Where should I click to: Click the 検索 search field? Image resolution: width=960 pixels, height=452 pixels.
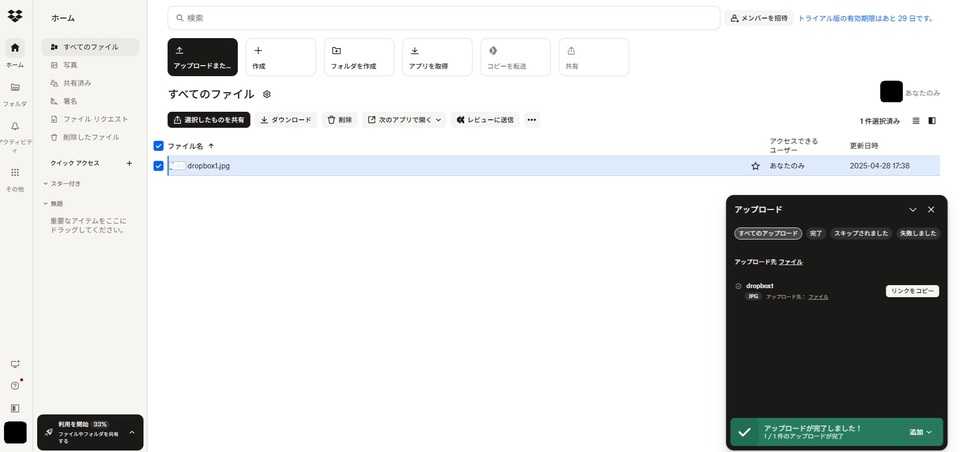(445, 18)
